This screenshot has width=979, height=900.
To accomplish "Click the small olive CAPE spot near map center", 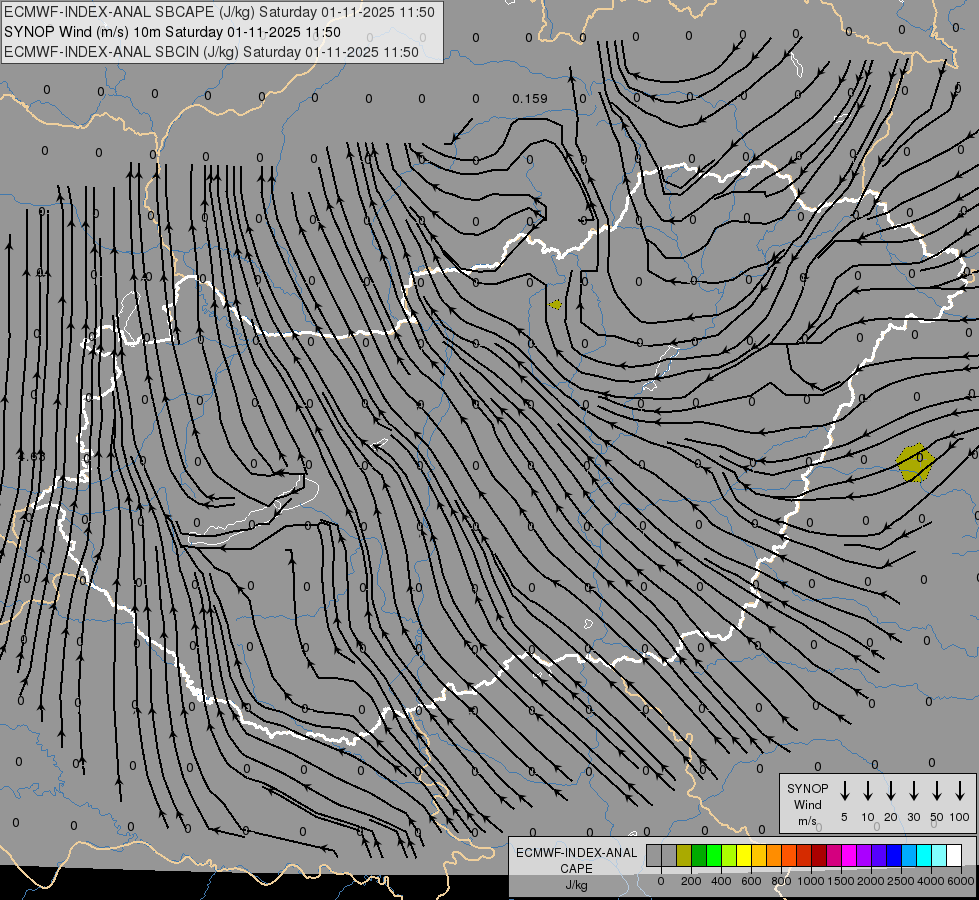I will (x=555, y=304).
